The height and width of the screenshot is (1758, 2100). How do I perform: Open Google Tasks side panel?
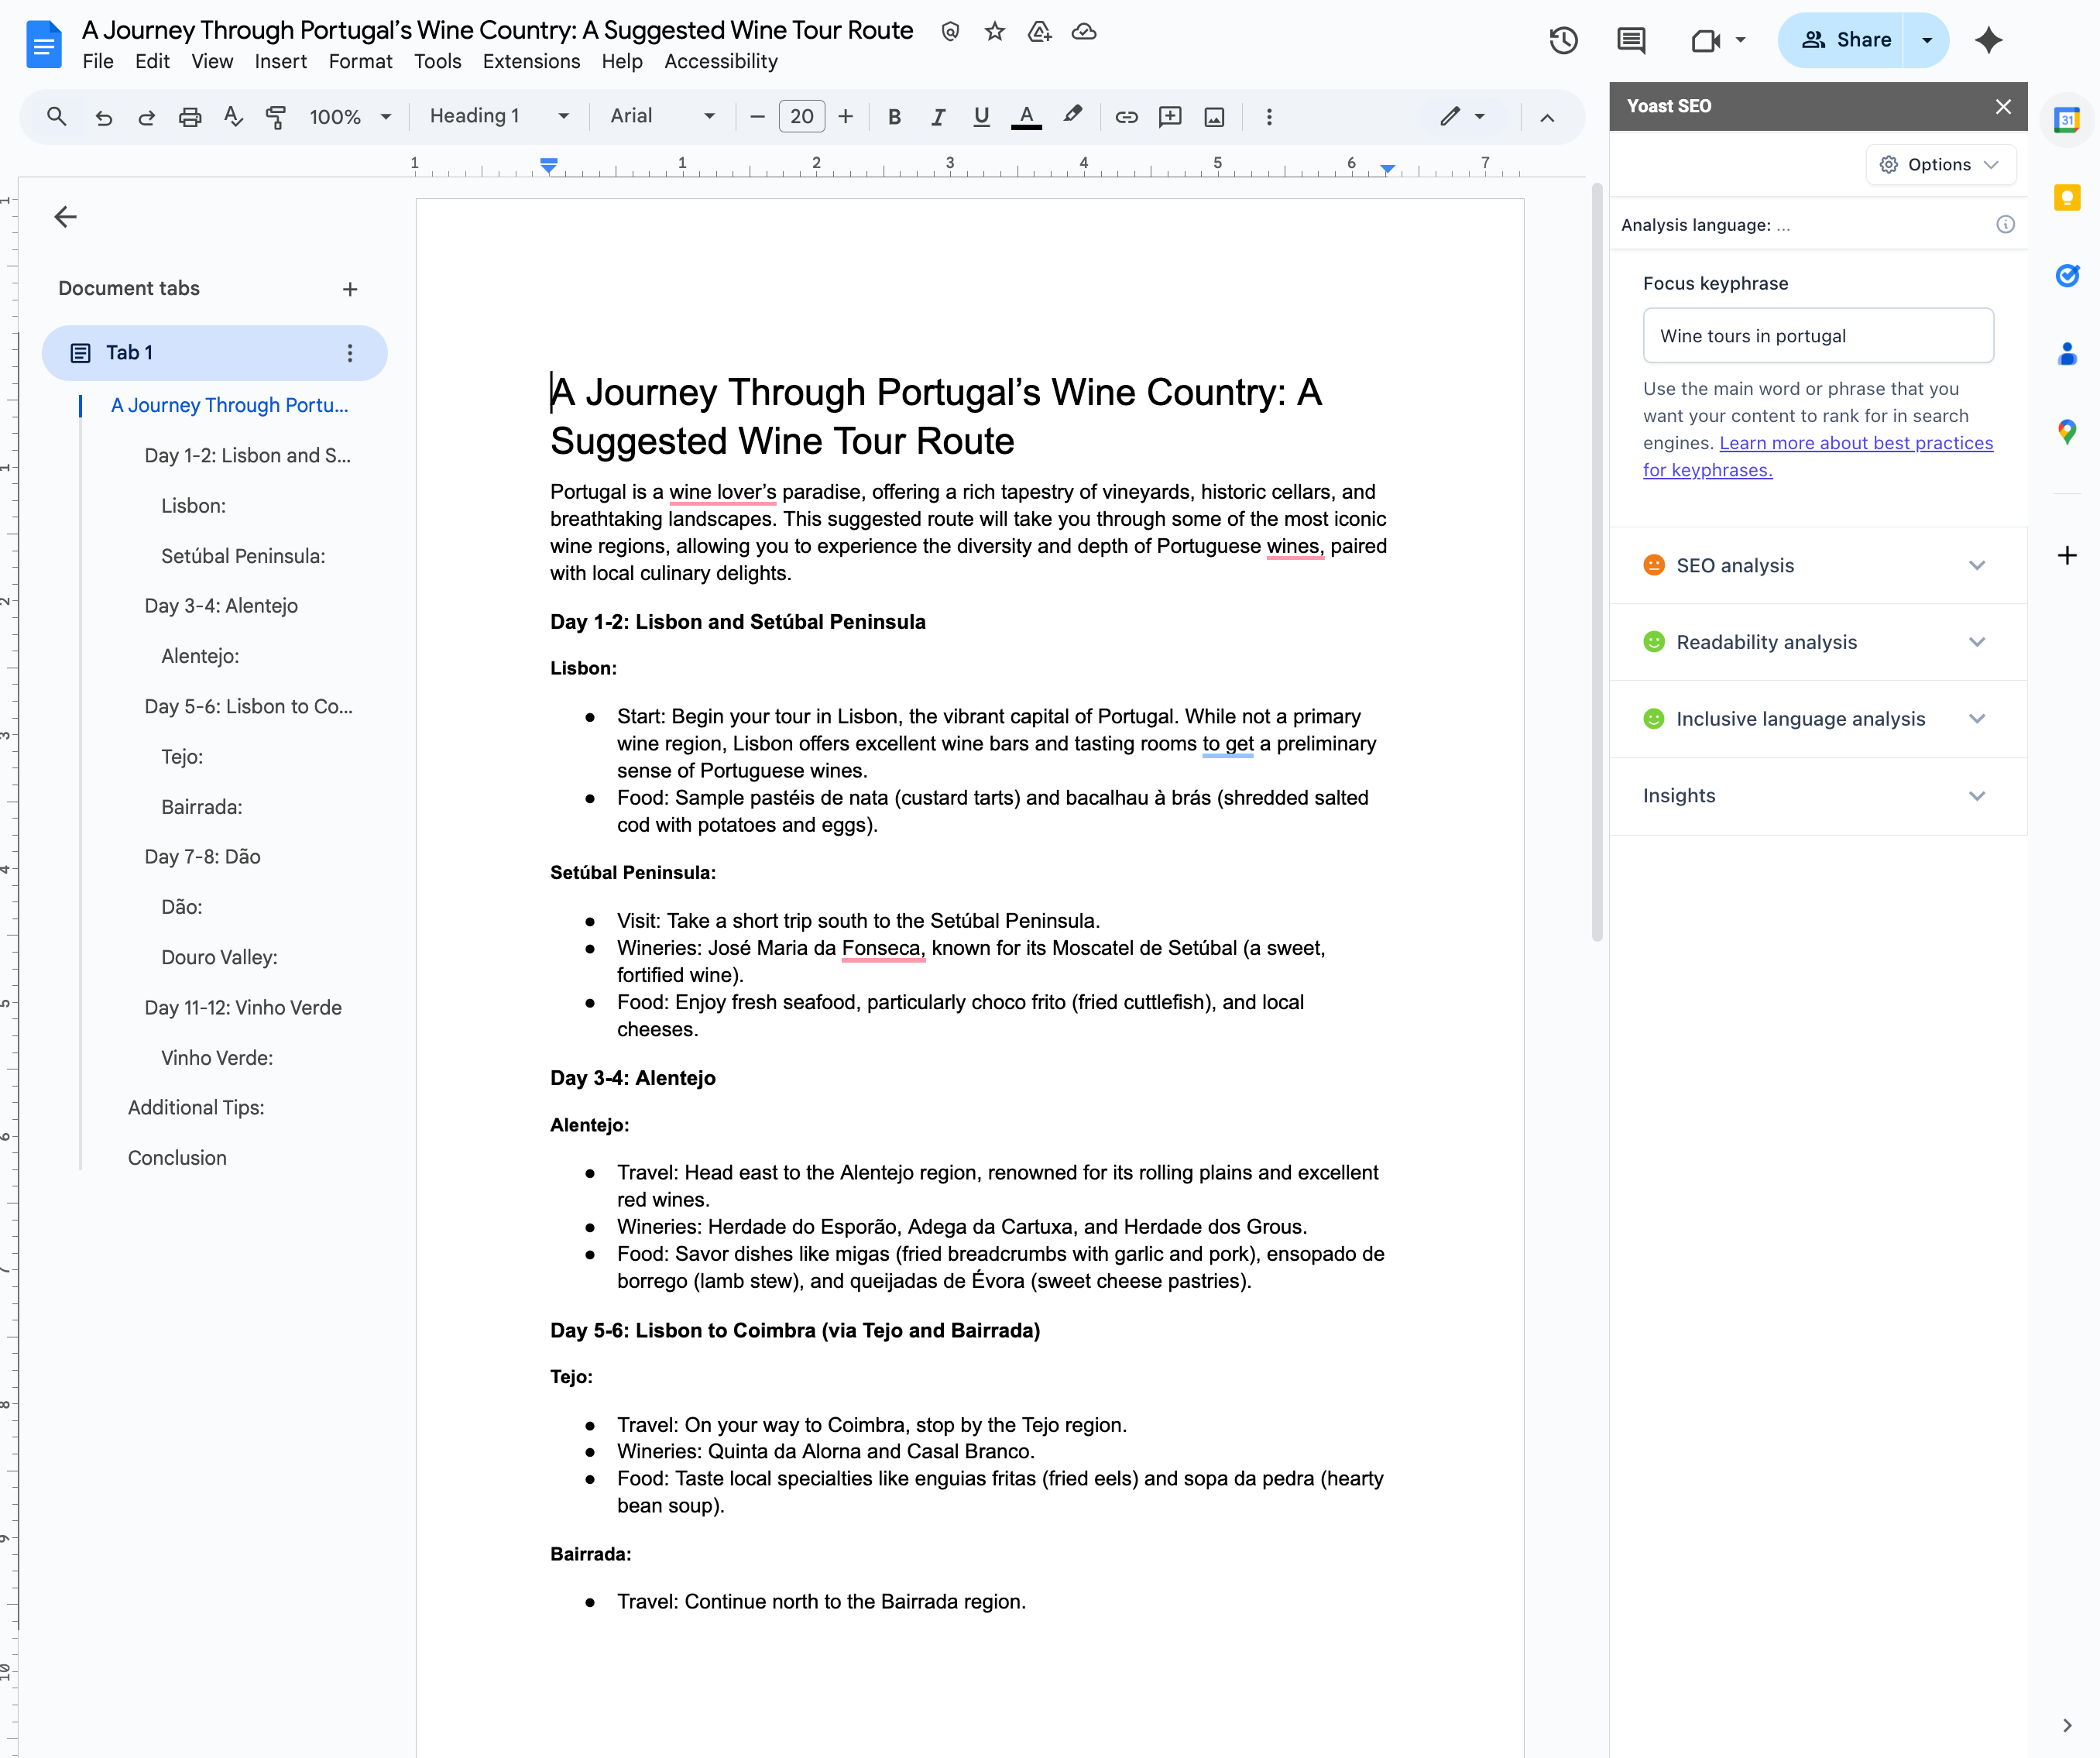[x=2066, y=275]
